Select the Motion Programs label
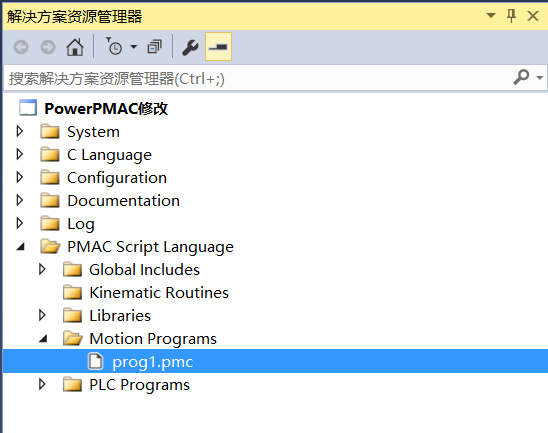The width and height of the screenshot is (548, 433). pyautogui.click(x=153, y=339)
